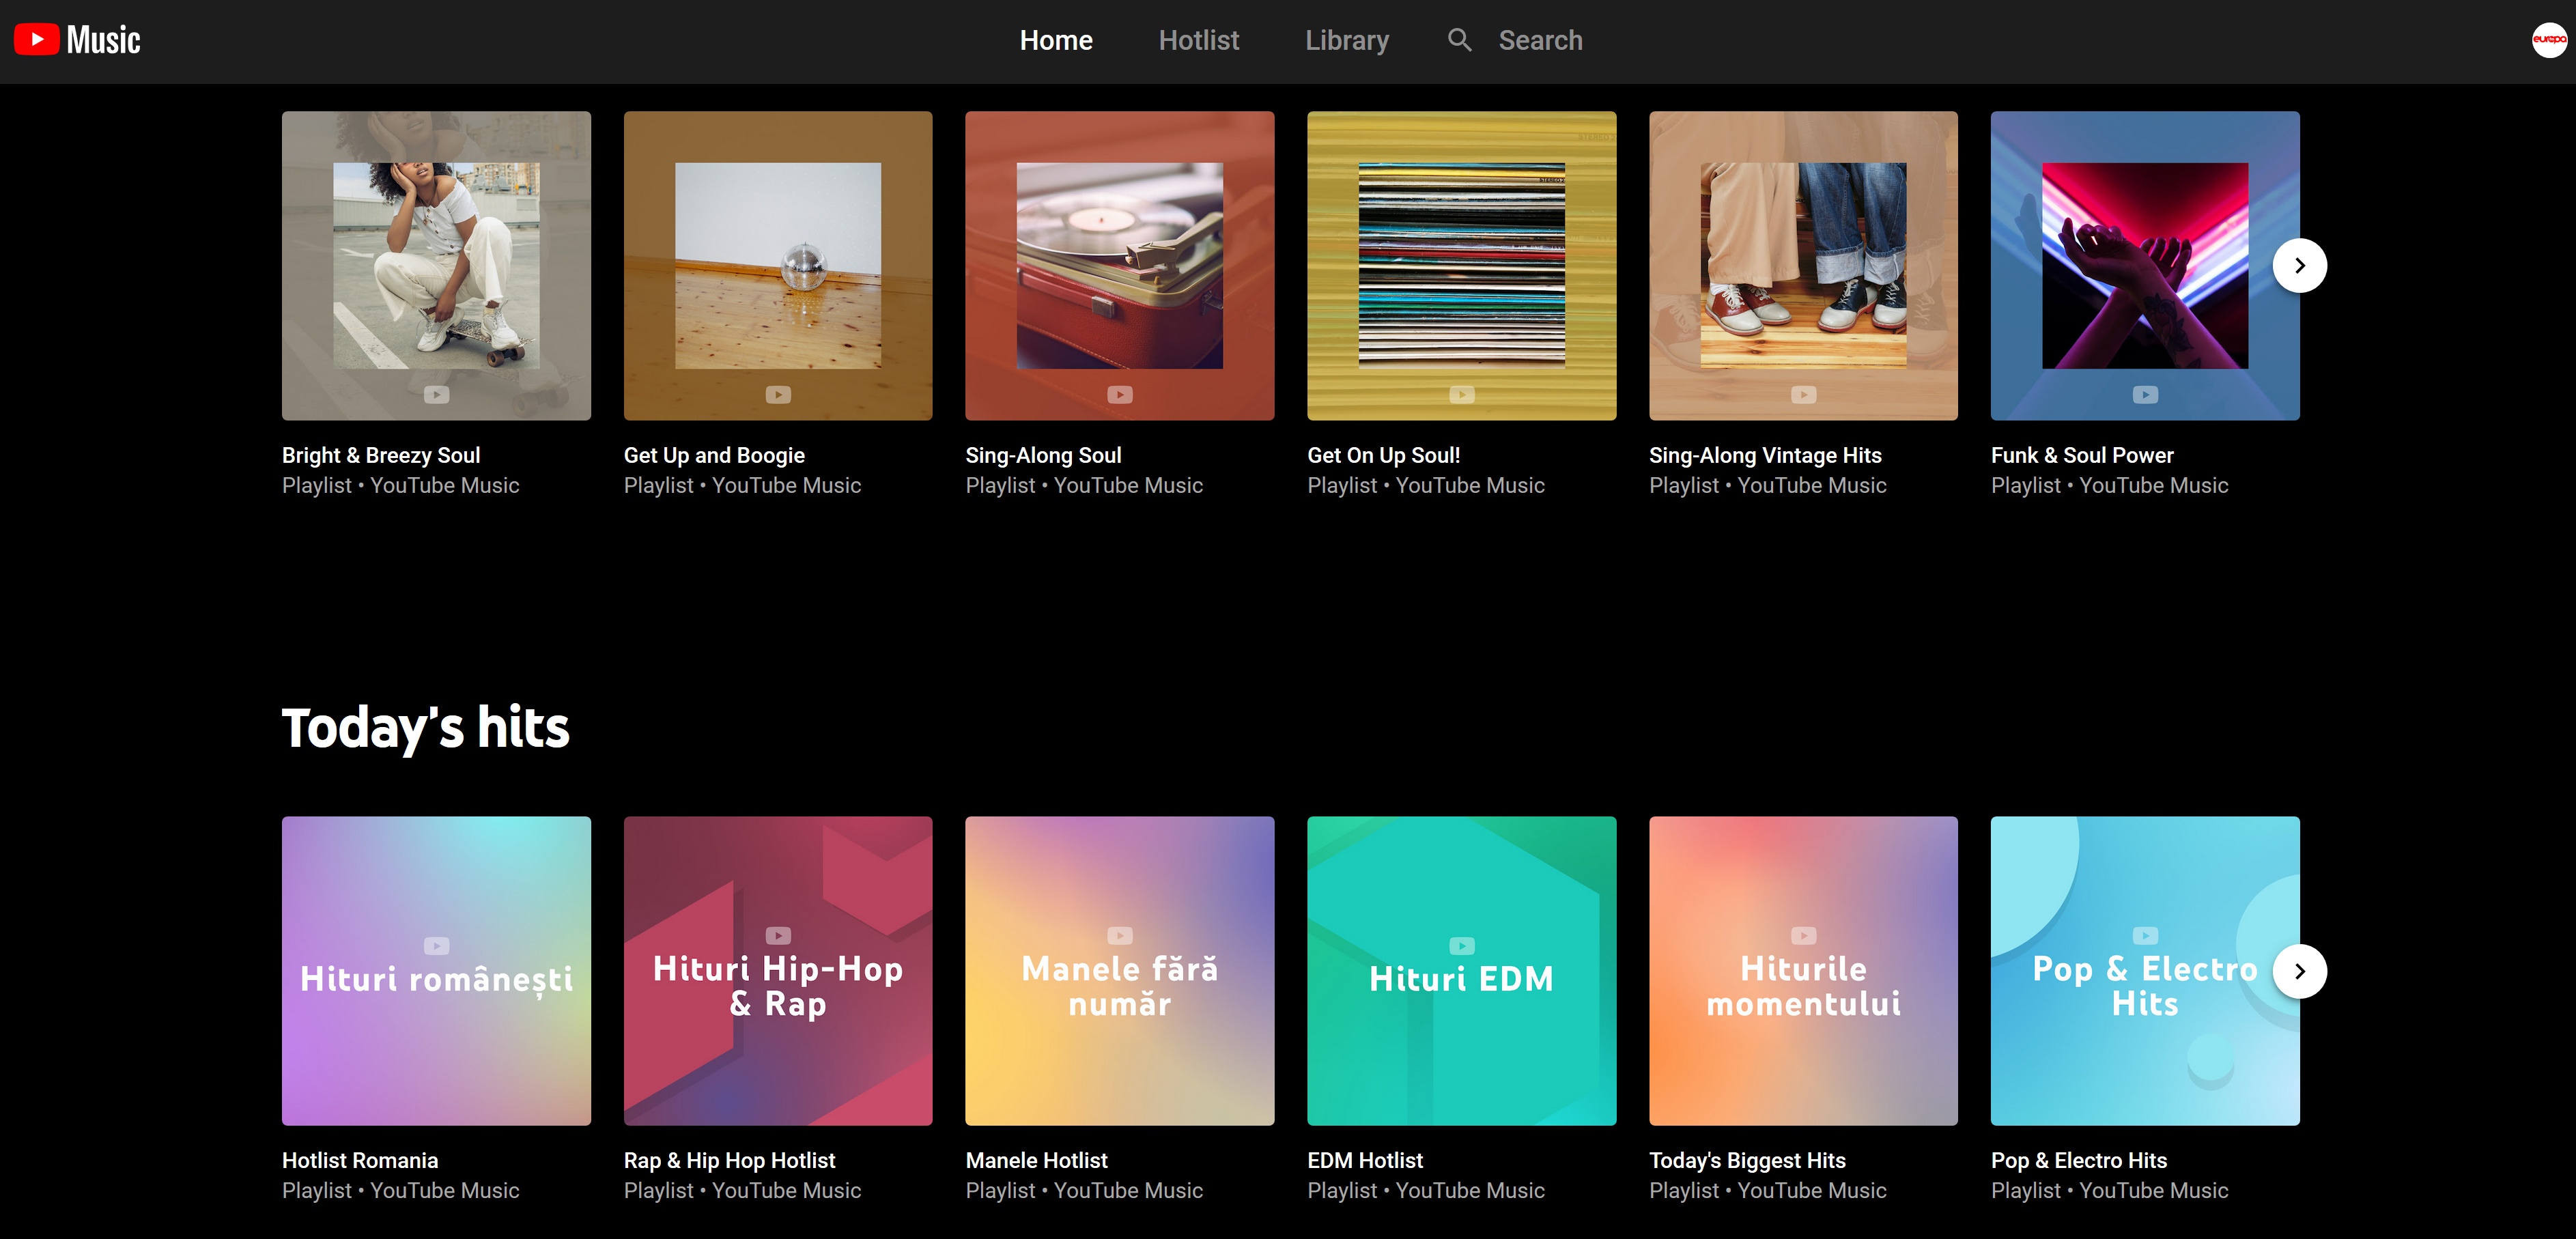Open Bright & Breezy Soul playlist title
The width and height of the screenshot is (2576, 1239).
(x=380, y=455)
